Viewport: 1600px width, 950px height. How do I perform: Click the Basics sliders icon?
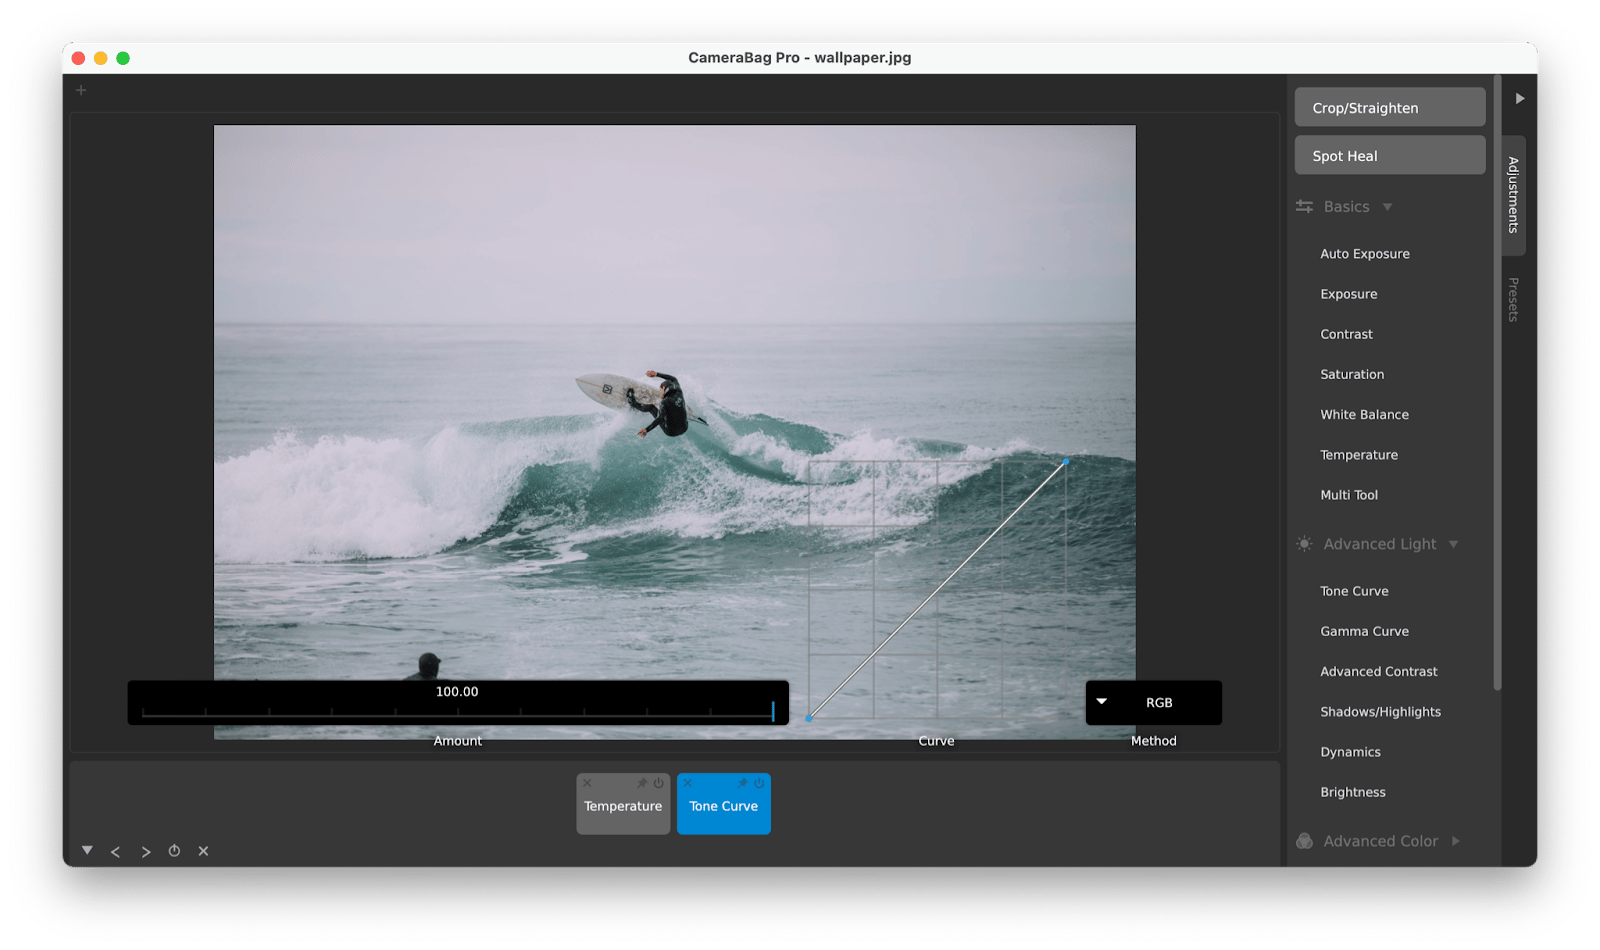coord(1304,206)
